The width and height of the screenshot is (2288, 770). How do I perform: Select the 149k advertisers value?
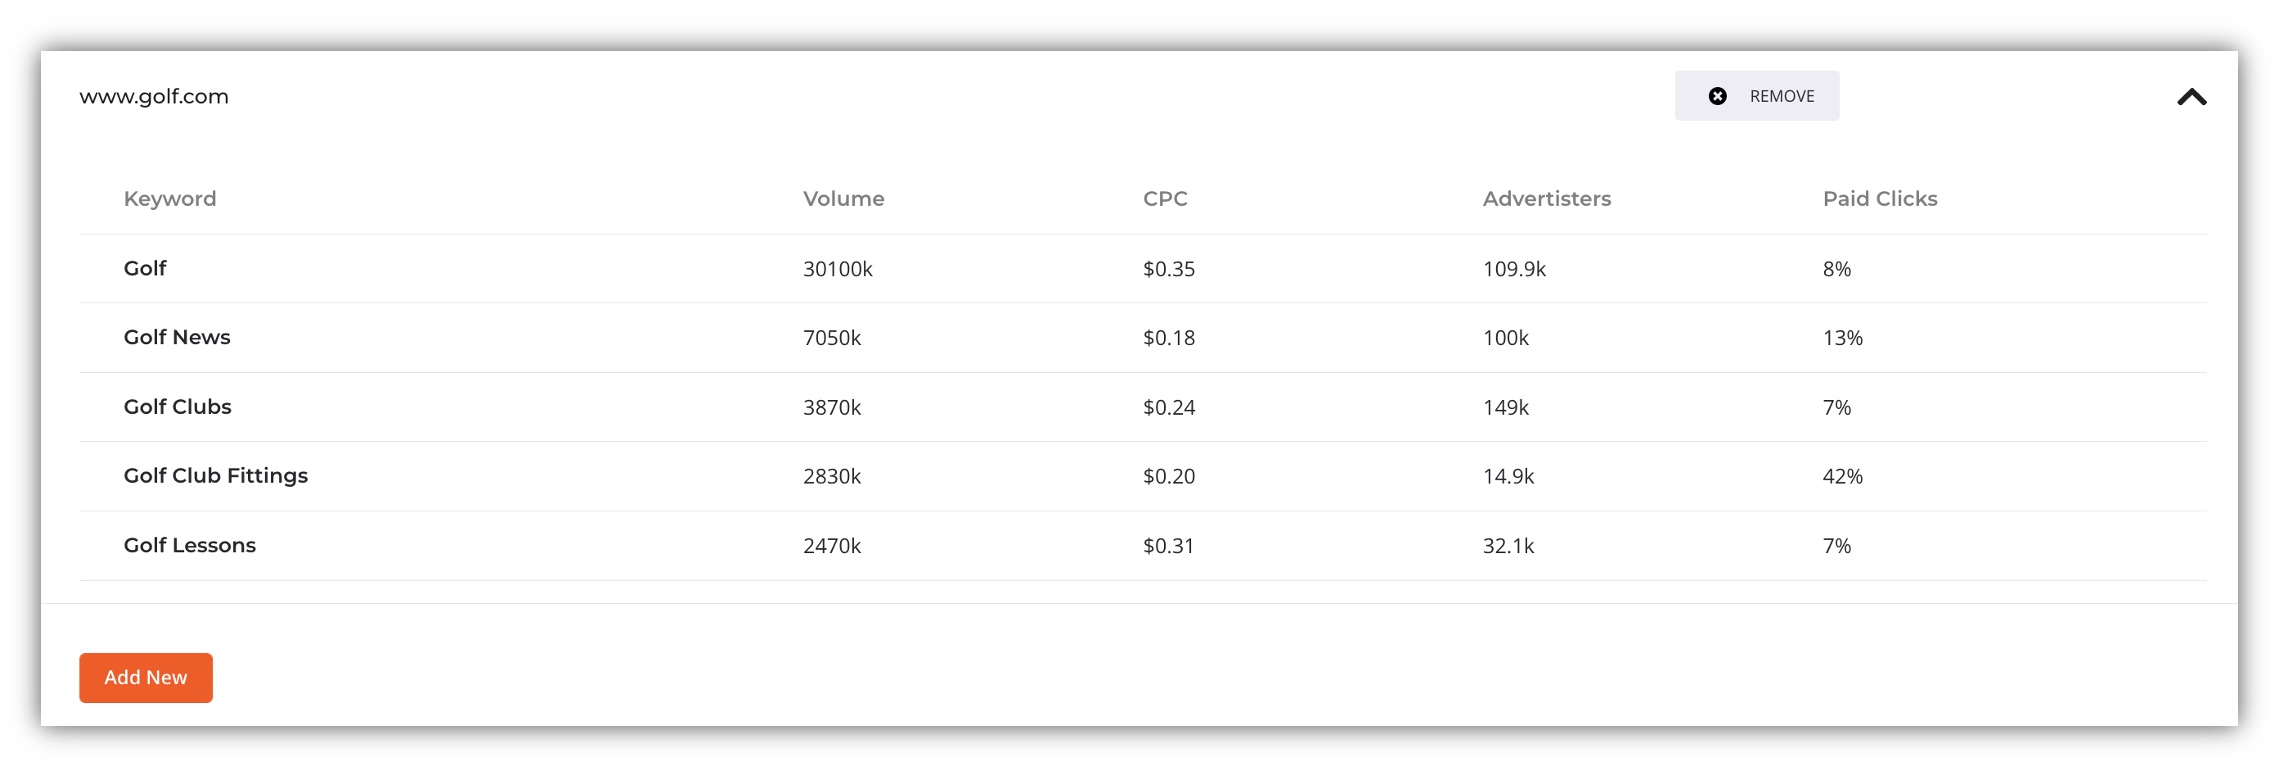coord(1506,407)
